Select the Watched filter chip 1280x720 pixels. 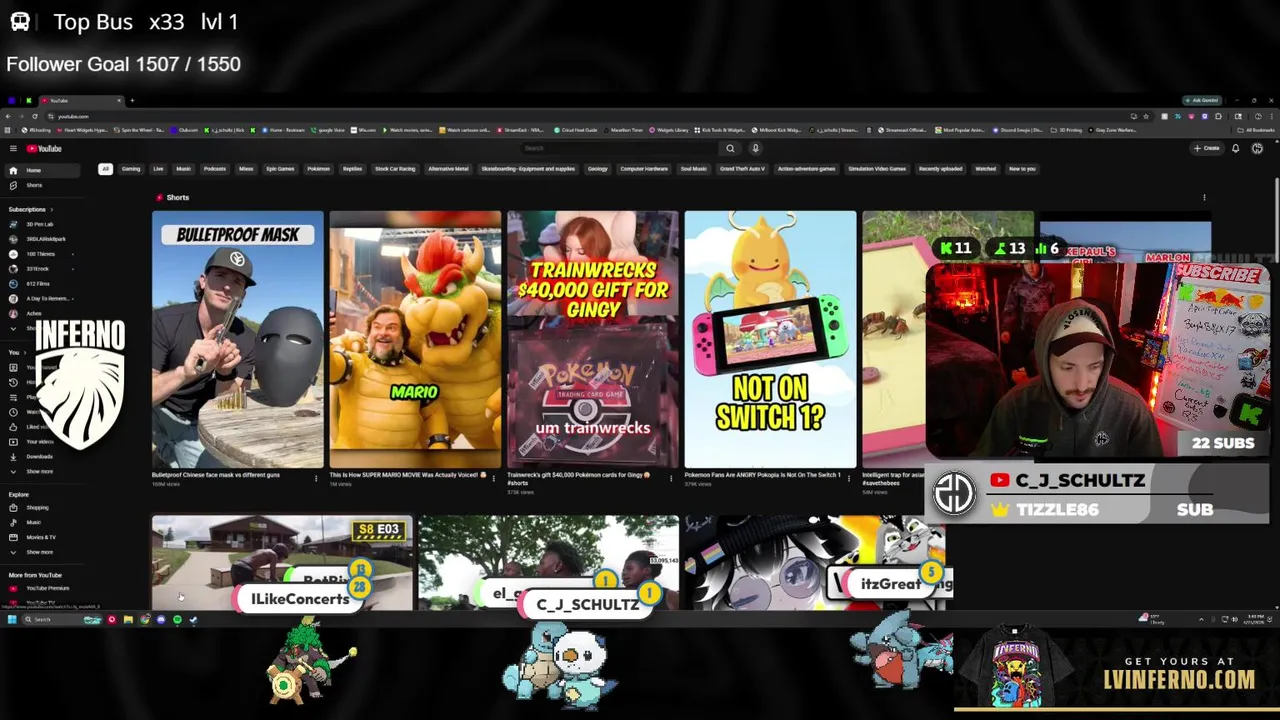[x=986, y=169]
